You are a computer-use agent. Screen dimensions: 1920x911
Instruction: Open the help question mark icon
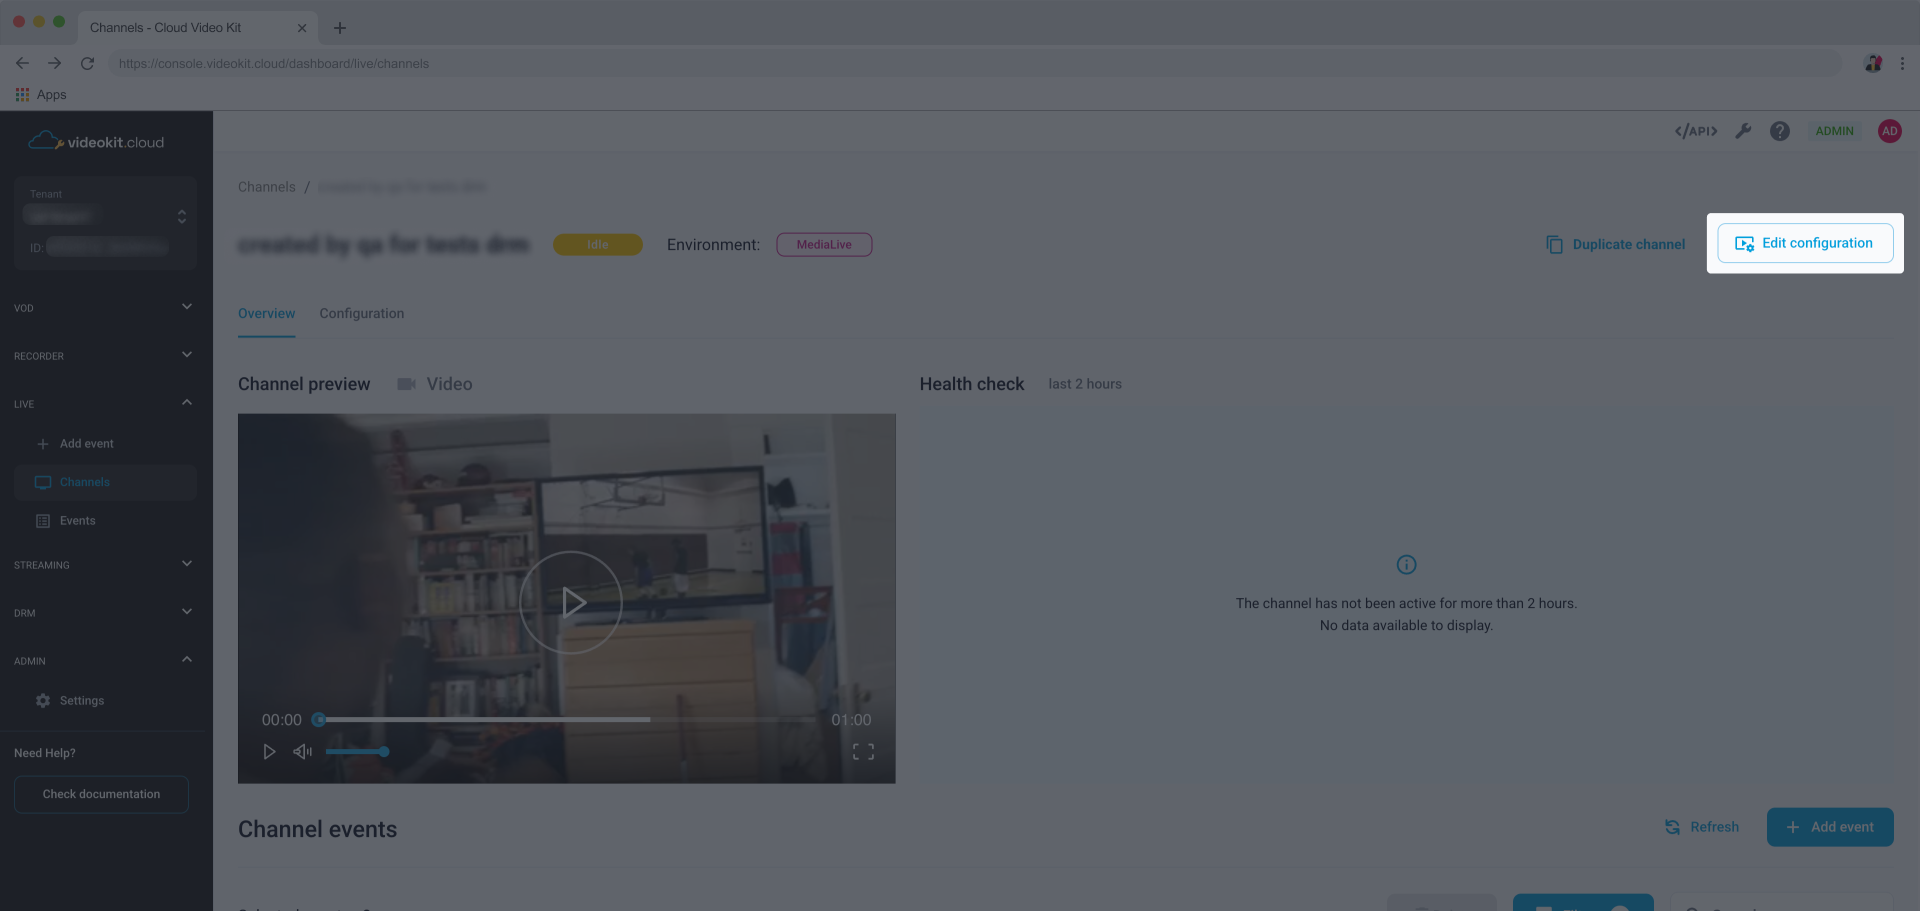[1780, 131]
